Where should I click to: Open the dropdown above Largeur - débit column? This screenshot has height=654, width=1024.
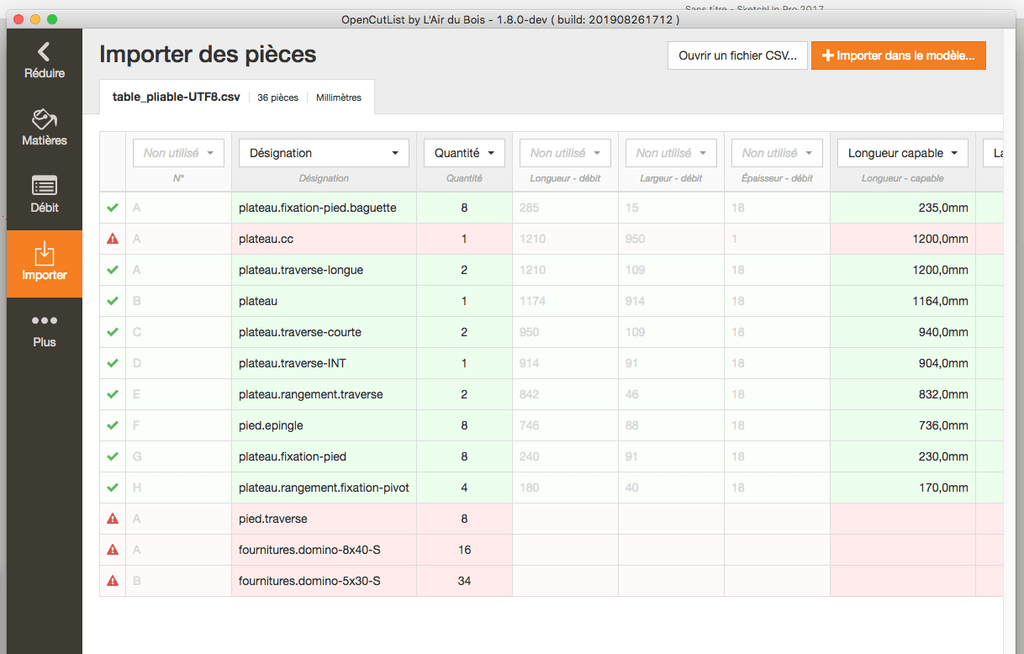(671, 153)
